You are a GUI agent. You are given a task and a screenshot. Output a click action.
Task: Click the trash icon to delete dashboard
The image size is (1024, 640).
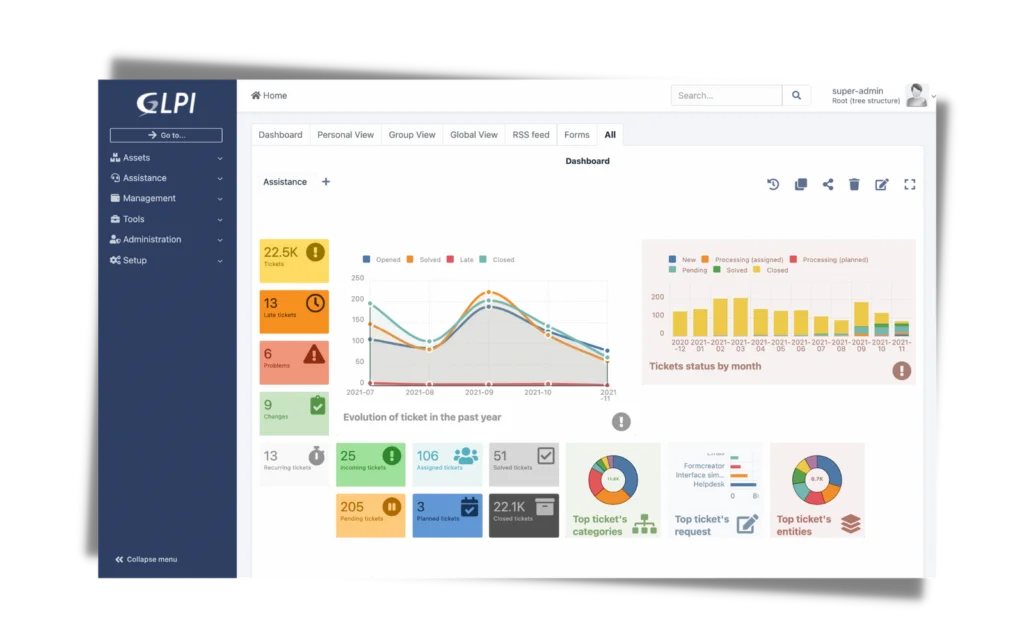click(854, 184)
